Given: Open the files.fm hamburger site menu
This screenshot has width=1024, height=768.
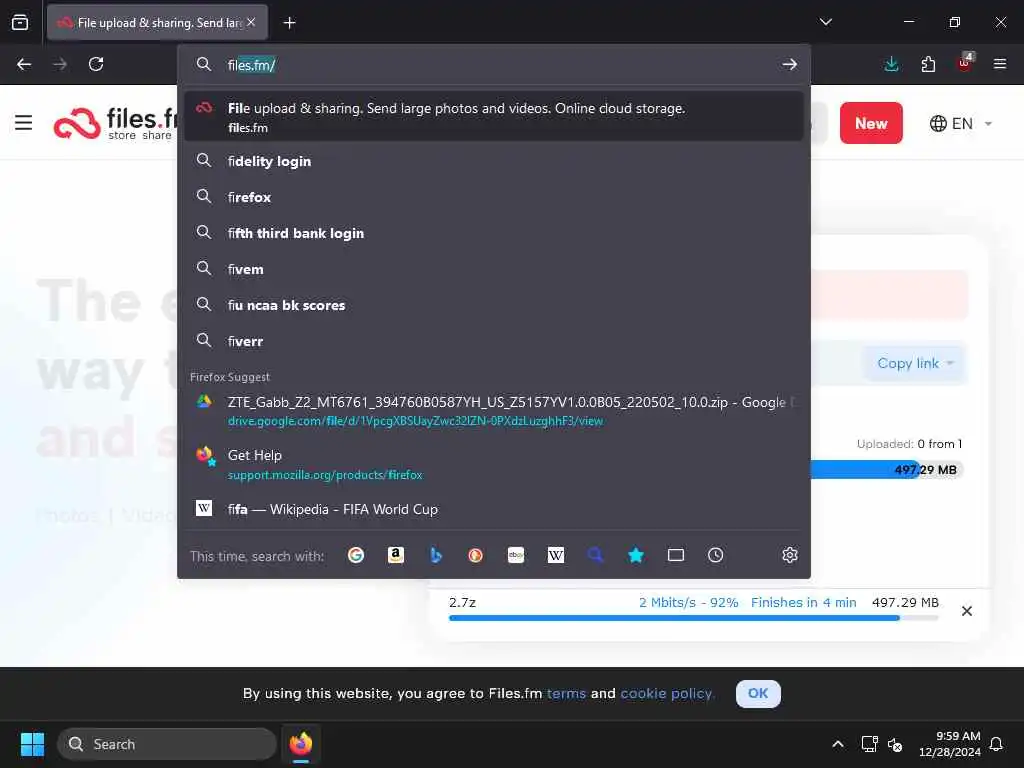Looking at the screenshot, I should pos(24,123).
